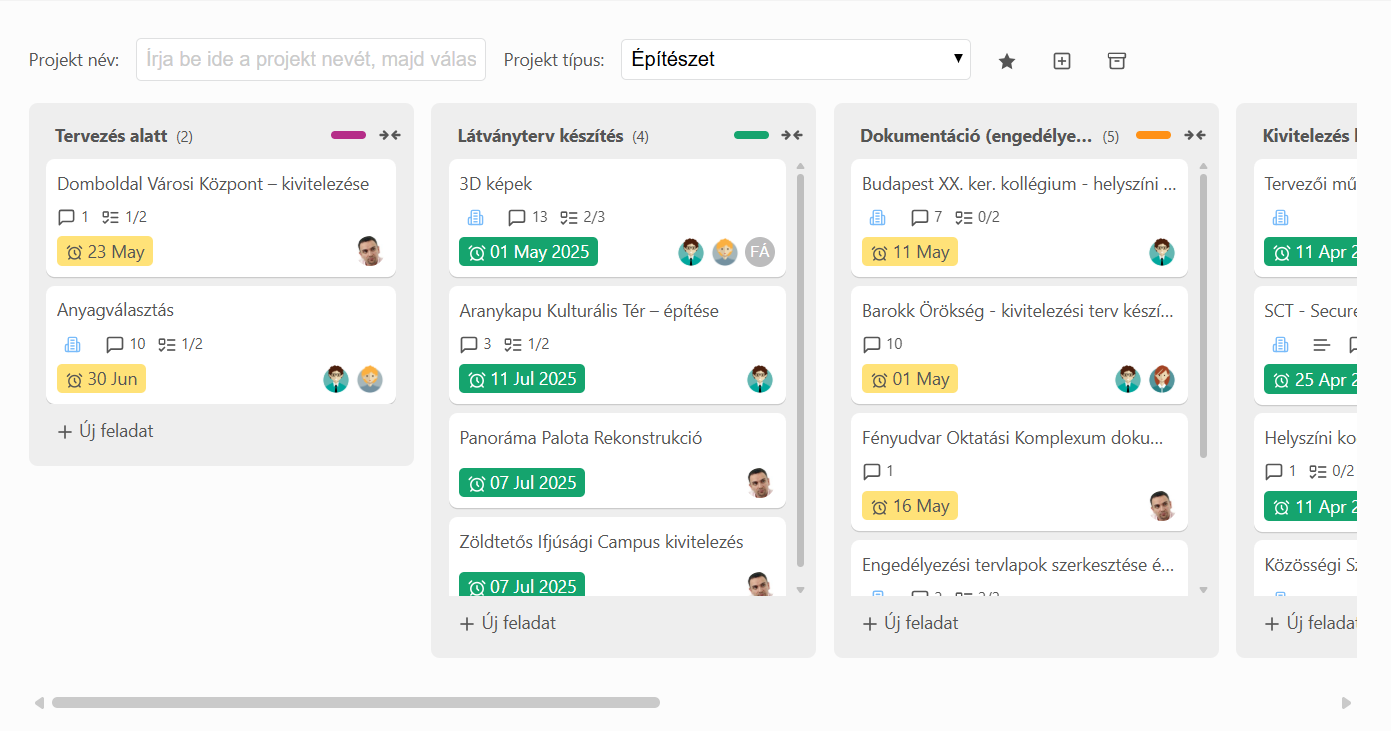The height and width of the screenshot is (731, 1391).
Task: Click the 2/3 checklist icon on 3D képek
Action: tap(570, 216)
